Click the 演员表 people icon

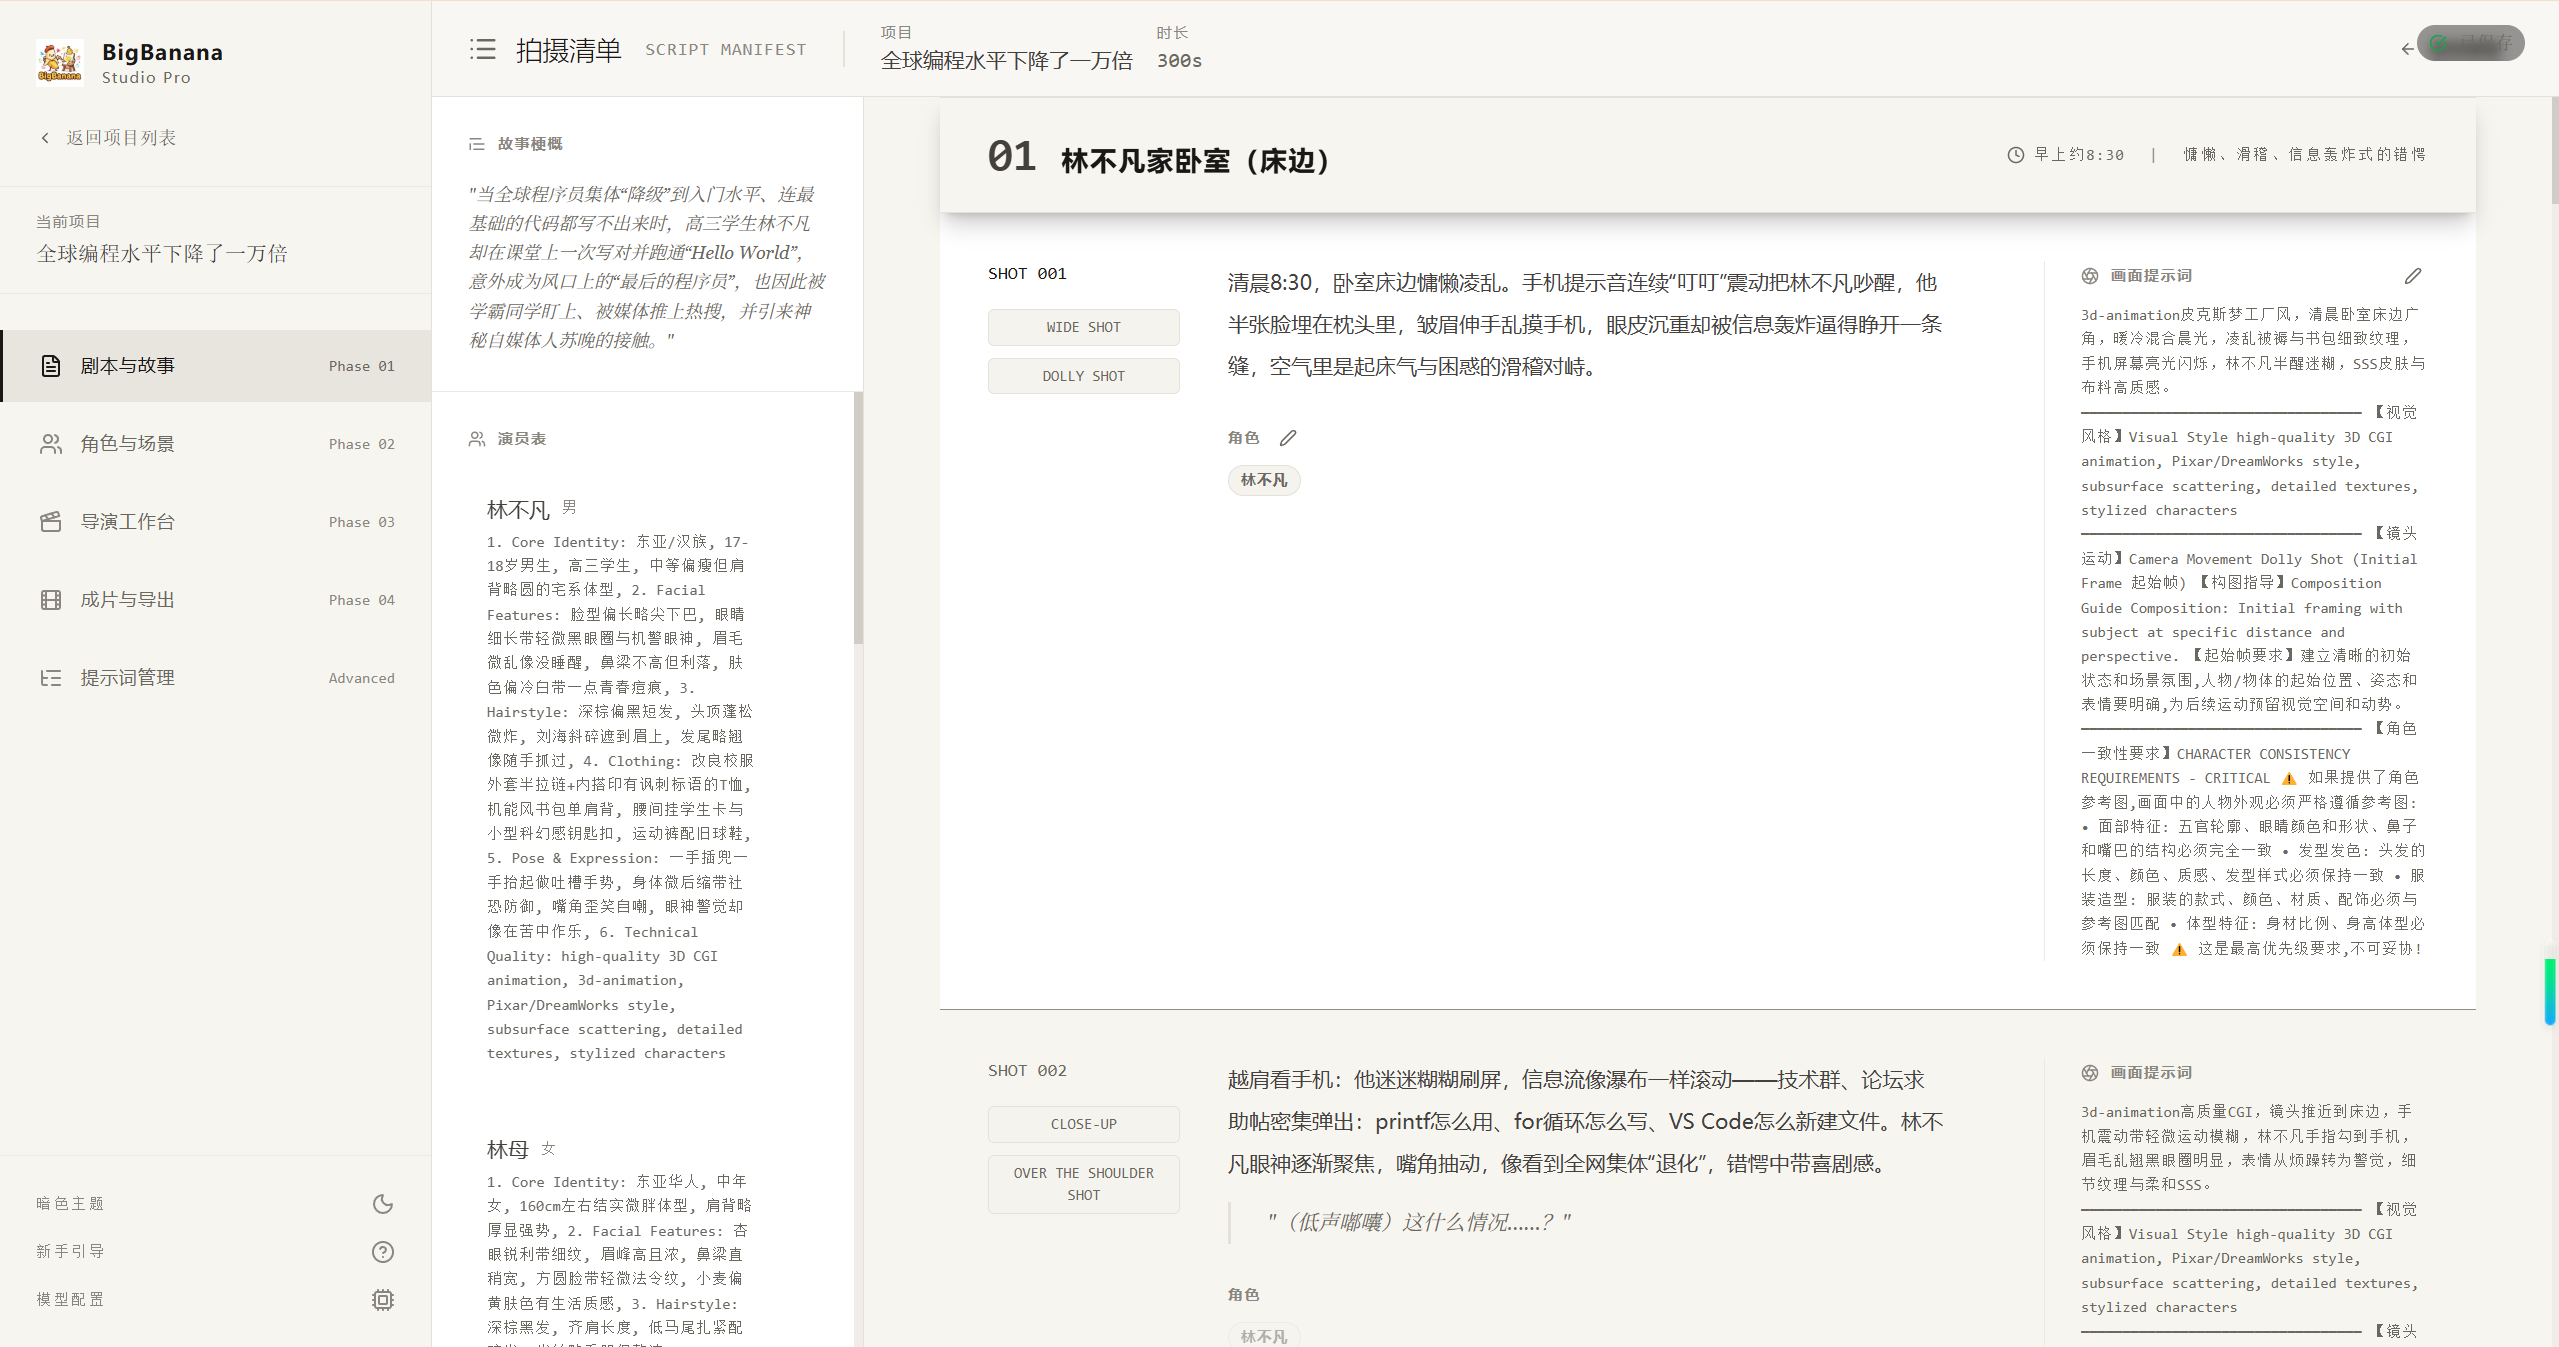coord(477,439)
